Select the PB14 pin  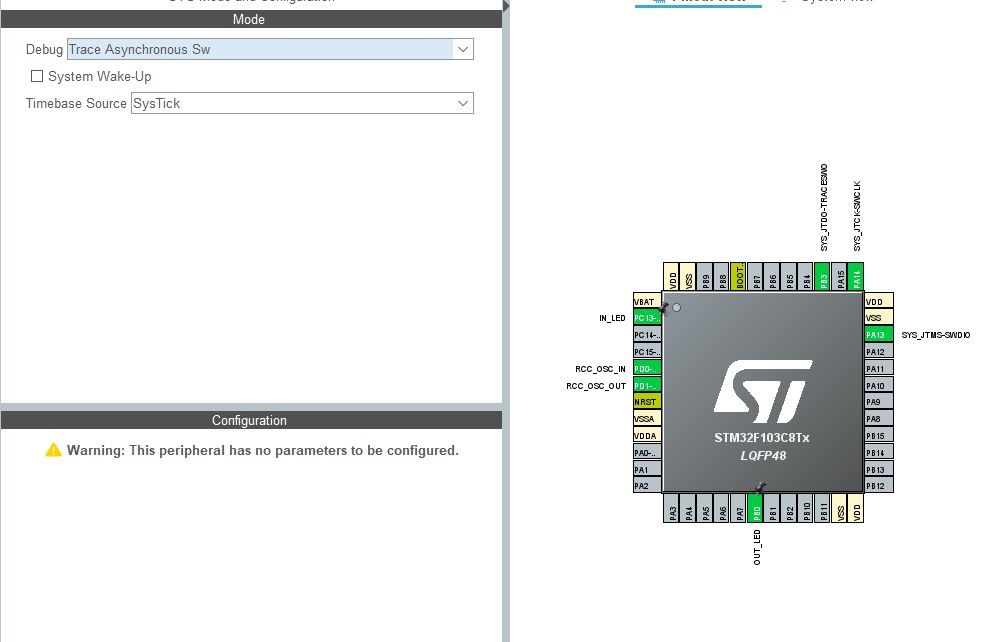point(879,452)
